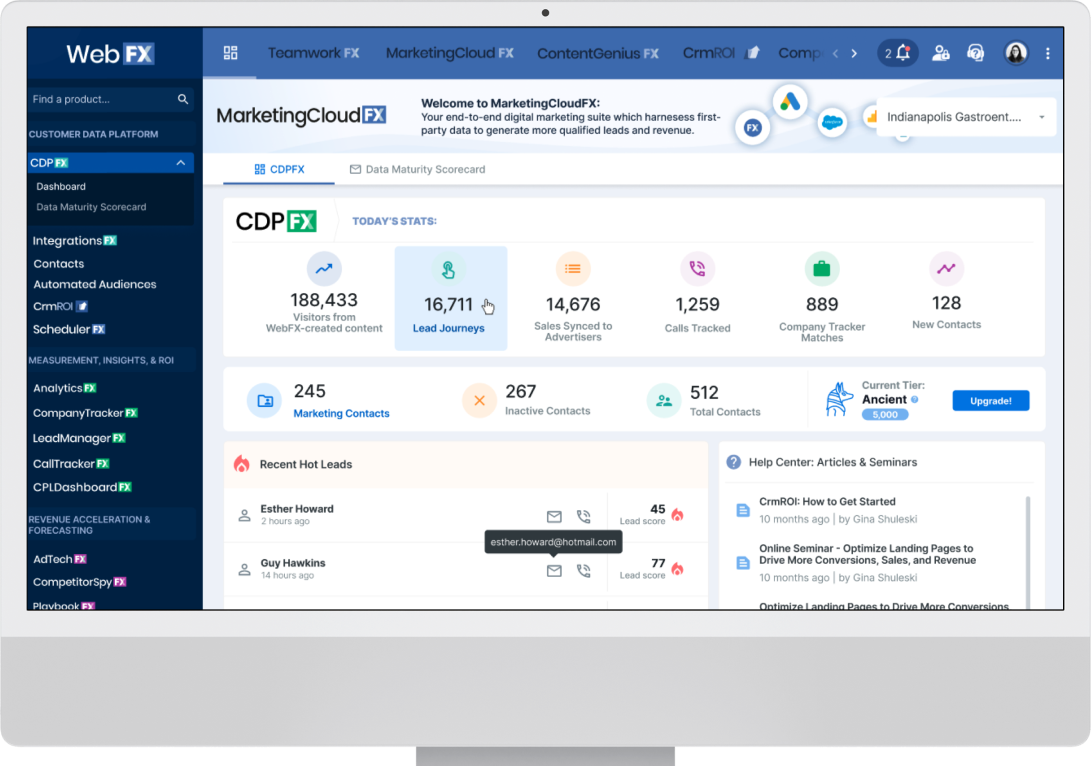Click the New Contacts chart icon
The image size is (1091, 766).
(x=946, y=269)
